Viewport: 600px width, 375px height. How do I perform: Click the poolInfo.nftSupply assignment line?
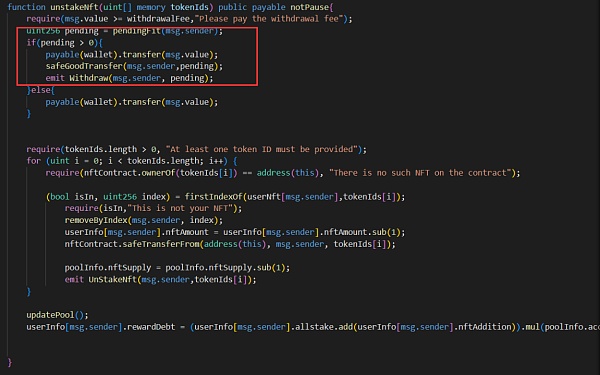click(x=177, y=267)
